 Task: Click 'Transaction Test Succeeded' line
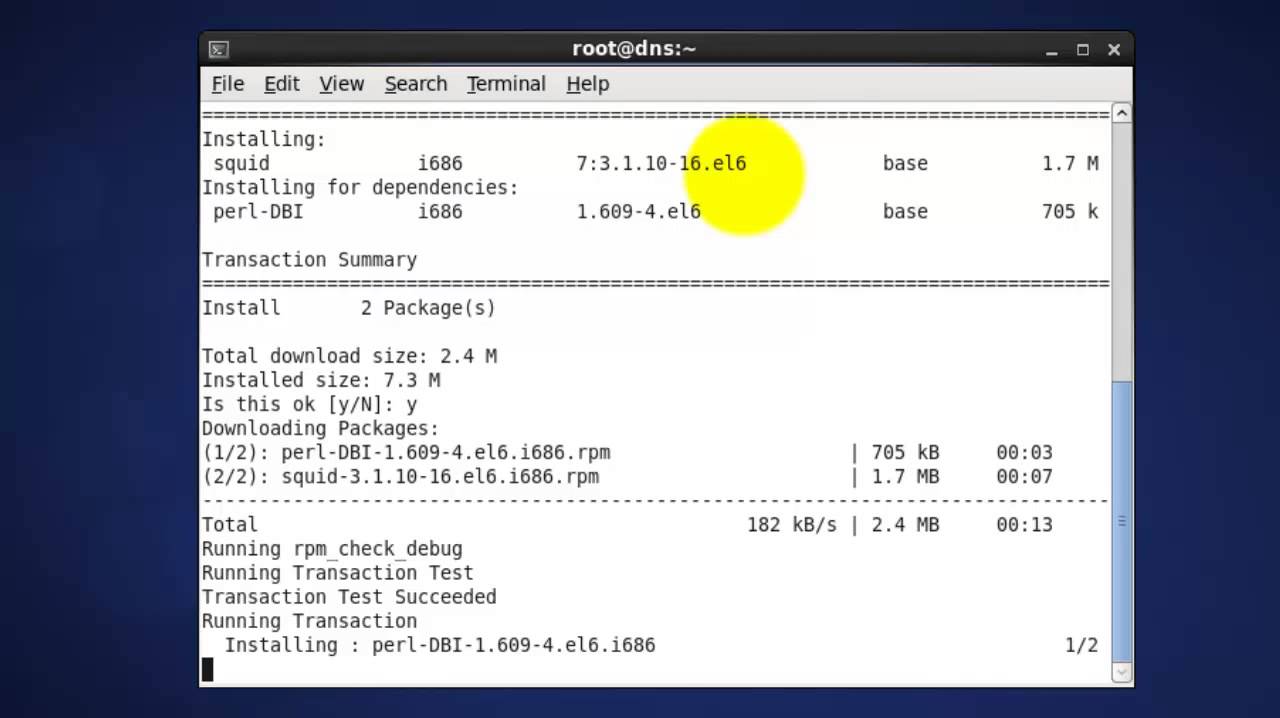tap(349, 597)
